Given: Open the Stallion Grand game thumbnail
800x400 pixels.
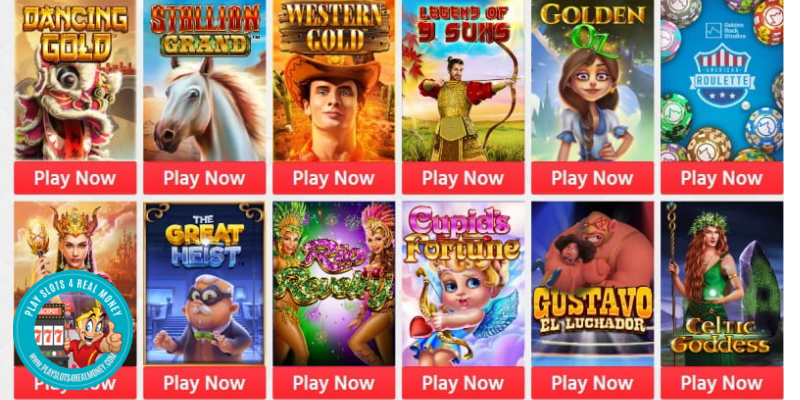Looking at the screenshot, I should coord(205,81).
